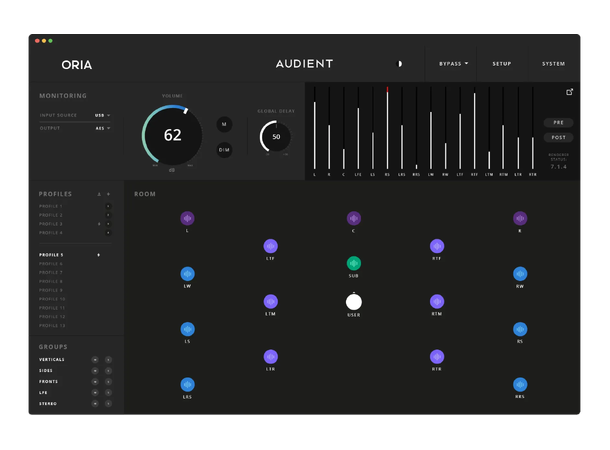Select PROFILE 8 in the list
This screenshot has width=610, height=450.
pos(51,281)
